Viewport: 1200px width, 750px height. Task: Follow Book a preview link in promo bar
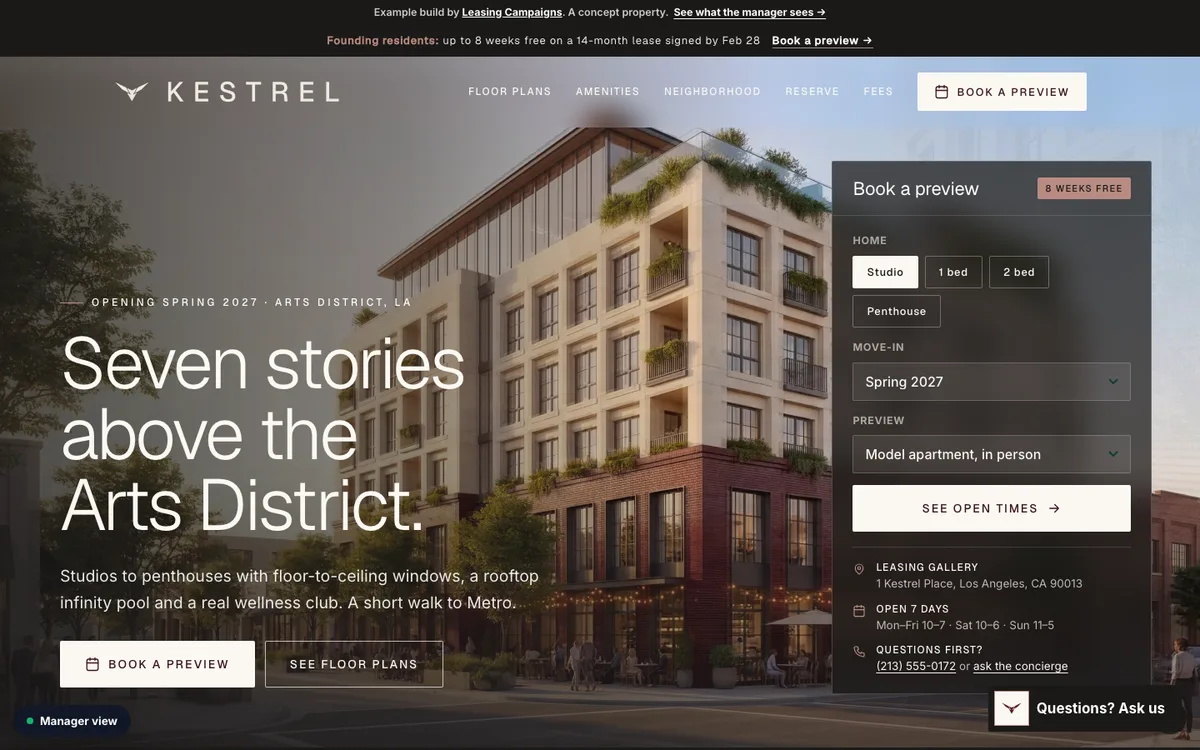[x=822, y=41]
